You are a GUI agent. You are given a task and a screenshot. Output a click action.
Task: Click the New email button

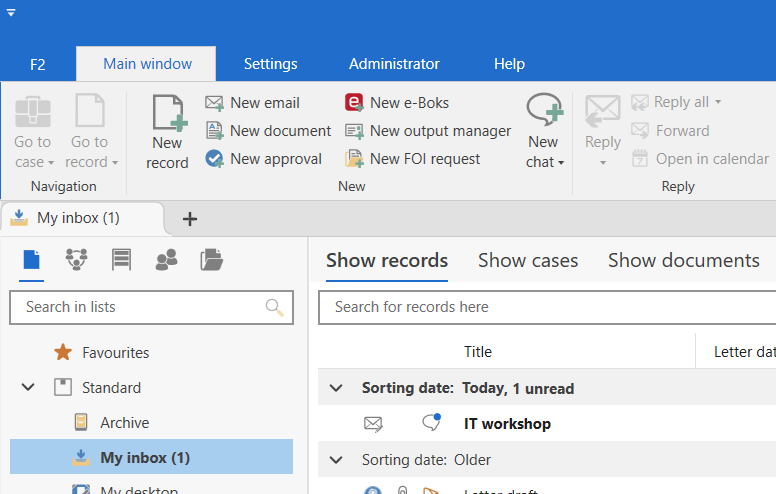(x=252, y=103)
